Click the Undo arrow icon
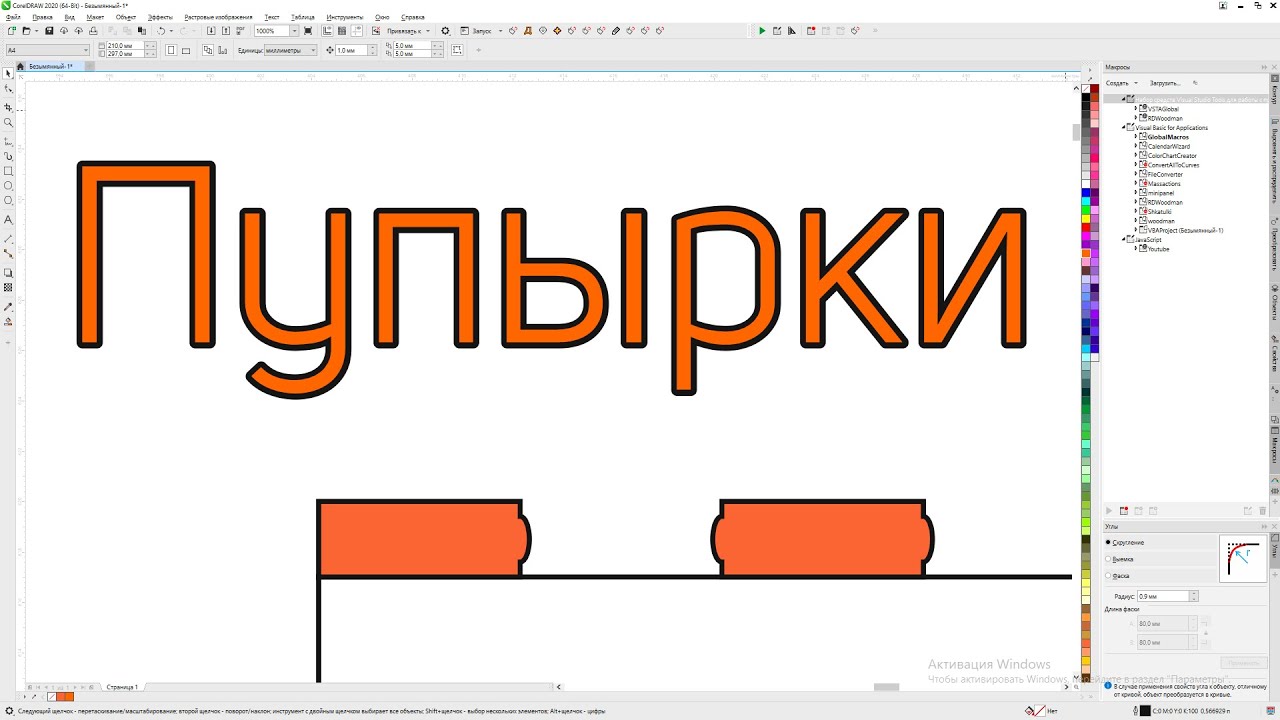Image resolution: width=1280 pixels, height=720 pixels. (x=161, y=31)
